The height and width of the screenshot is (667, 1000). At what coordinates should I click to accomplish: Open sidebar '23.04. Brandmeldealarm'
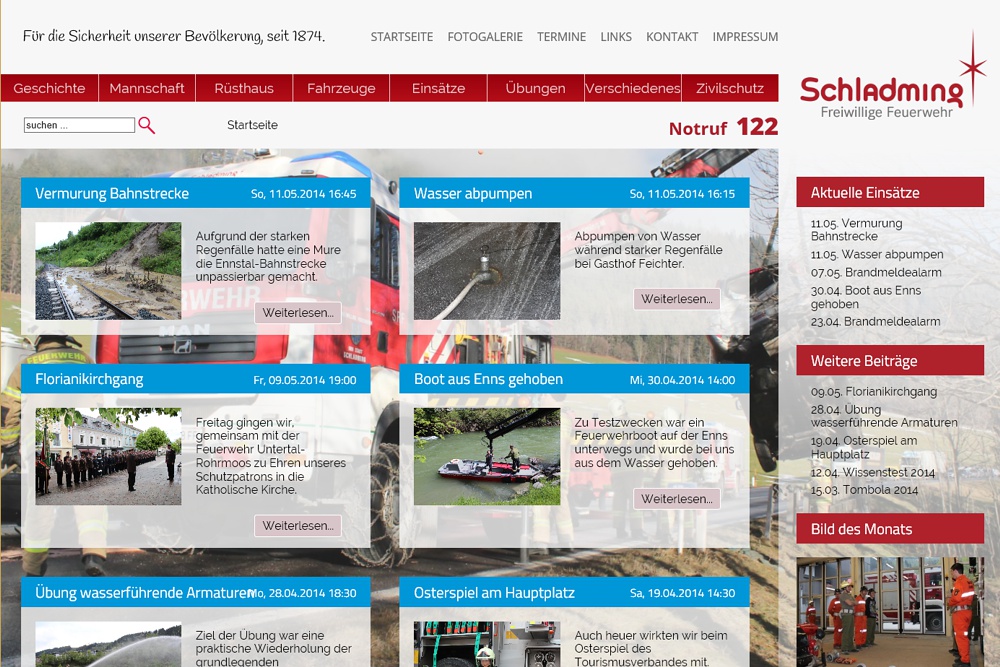click(x=875, y=321)
